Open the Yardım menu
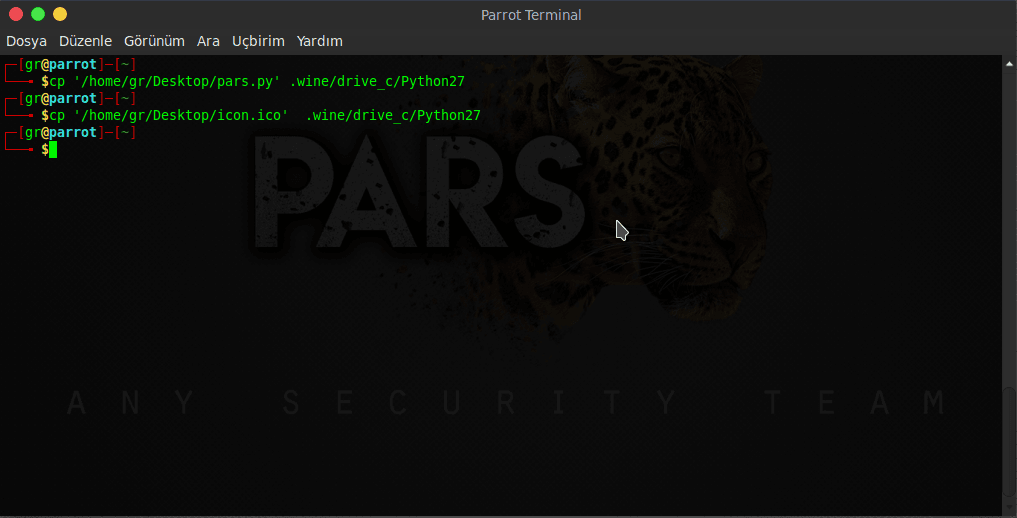 (x=320, y=41)
